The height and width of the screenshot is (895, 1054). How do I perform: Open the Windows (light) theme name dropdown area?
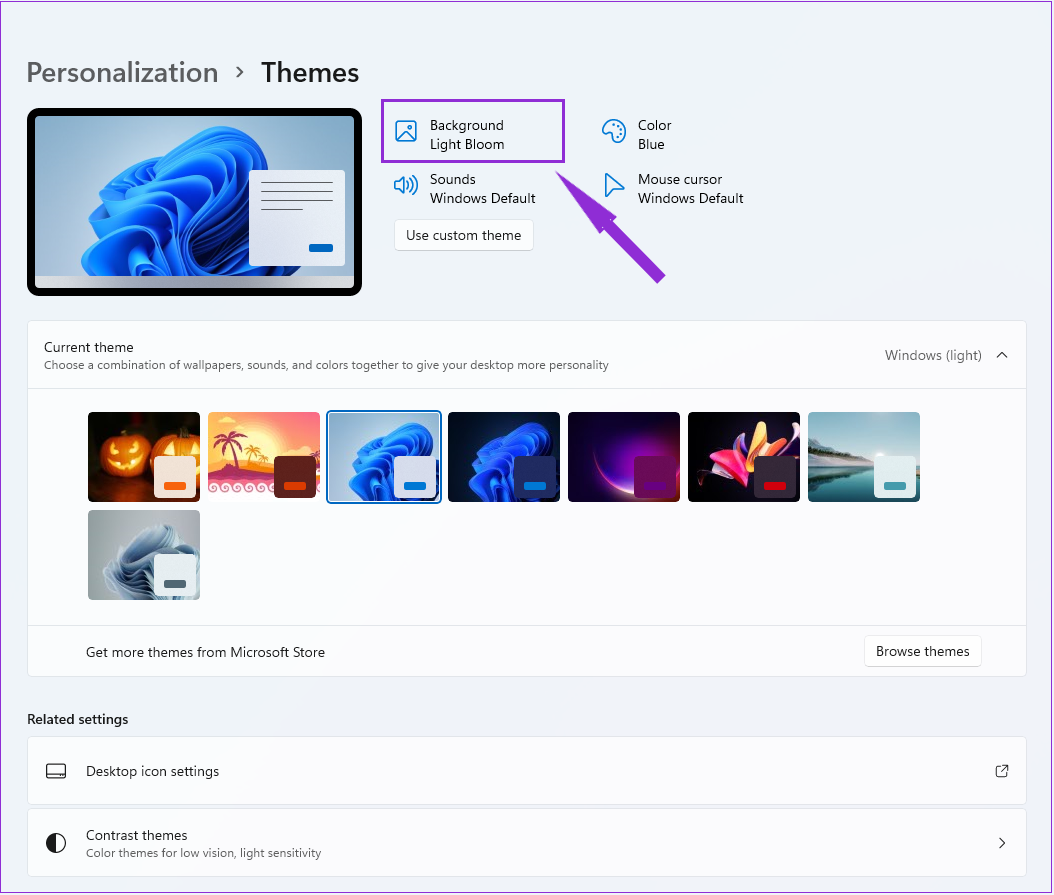click(933, 354)
